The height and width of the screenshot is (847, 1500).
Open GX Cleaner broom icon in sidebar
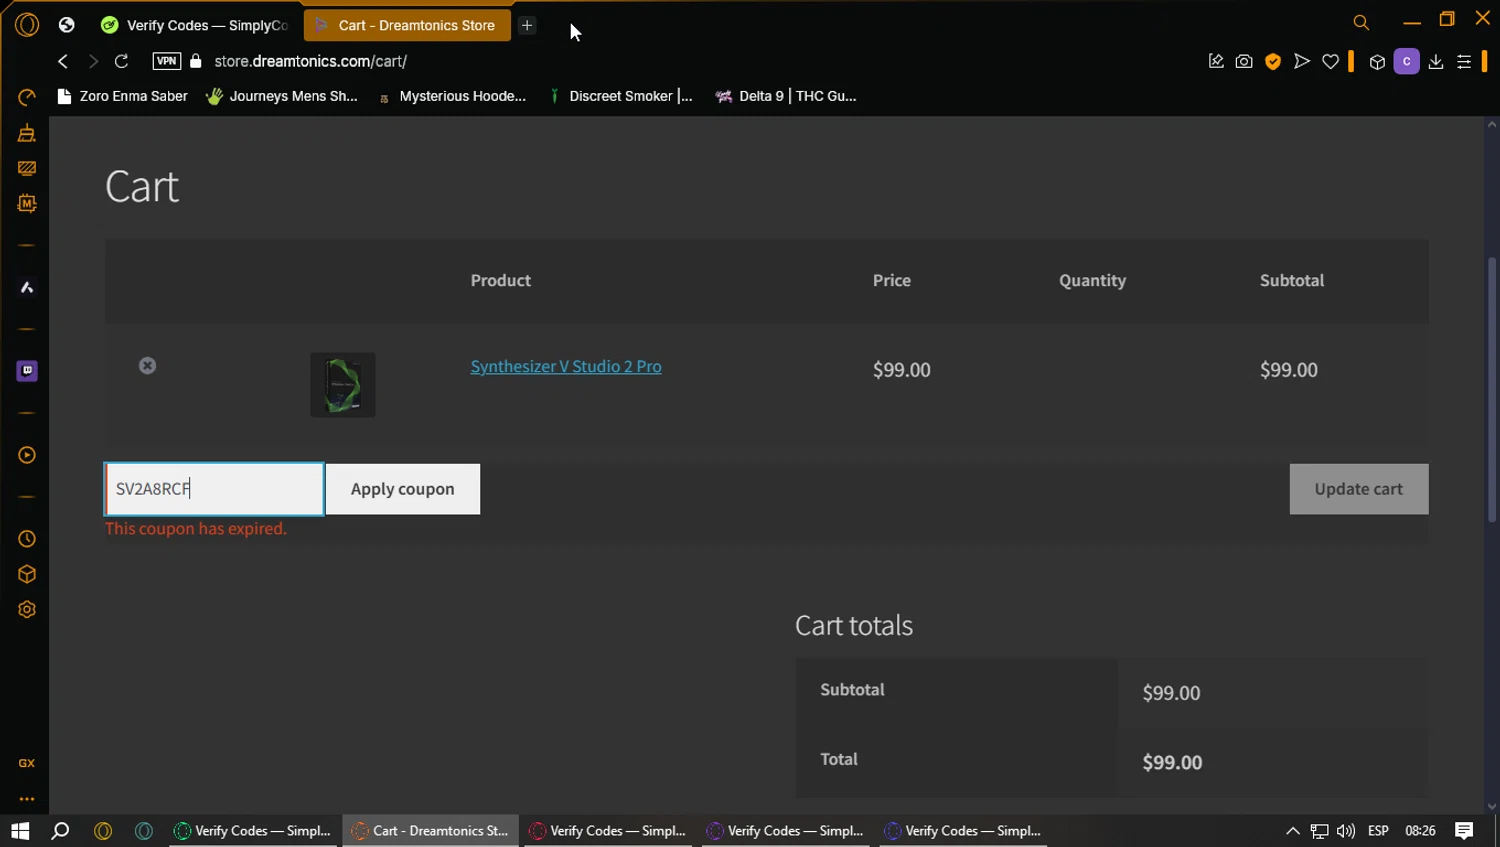pos(27,133)
